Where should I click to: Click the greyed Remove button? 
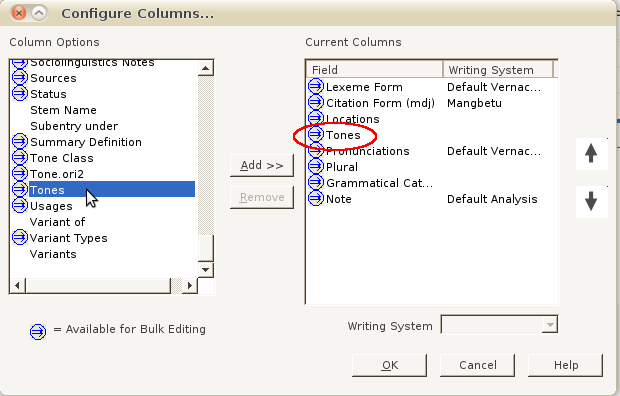262,197
